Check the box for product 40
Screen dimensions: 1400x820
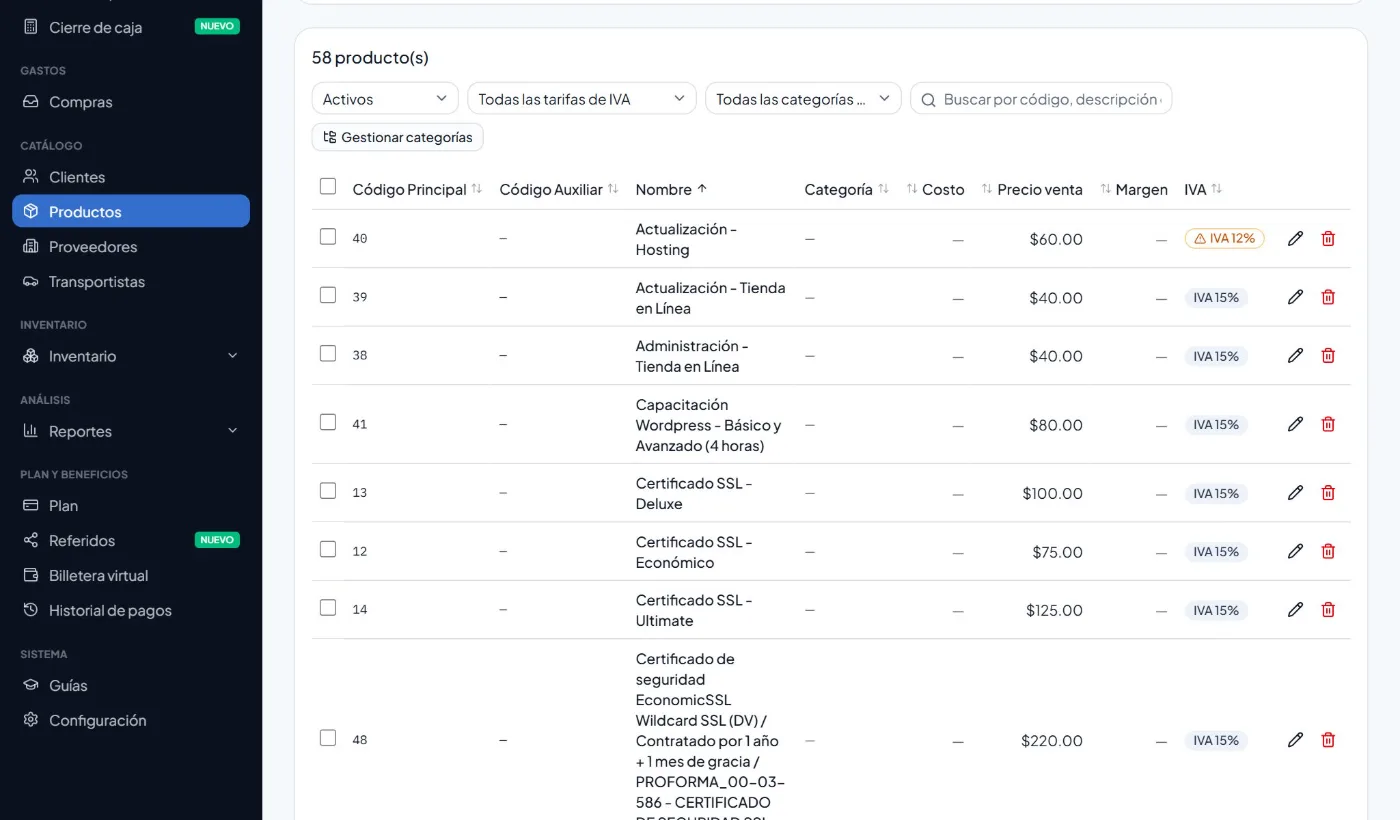(328, 237)
